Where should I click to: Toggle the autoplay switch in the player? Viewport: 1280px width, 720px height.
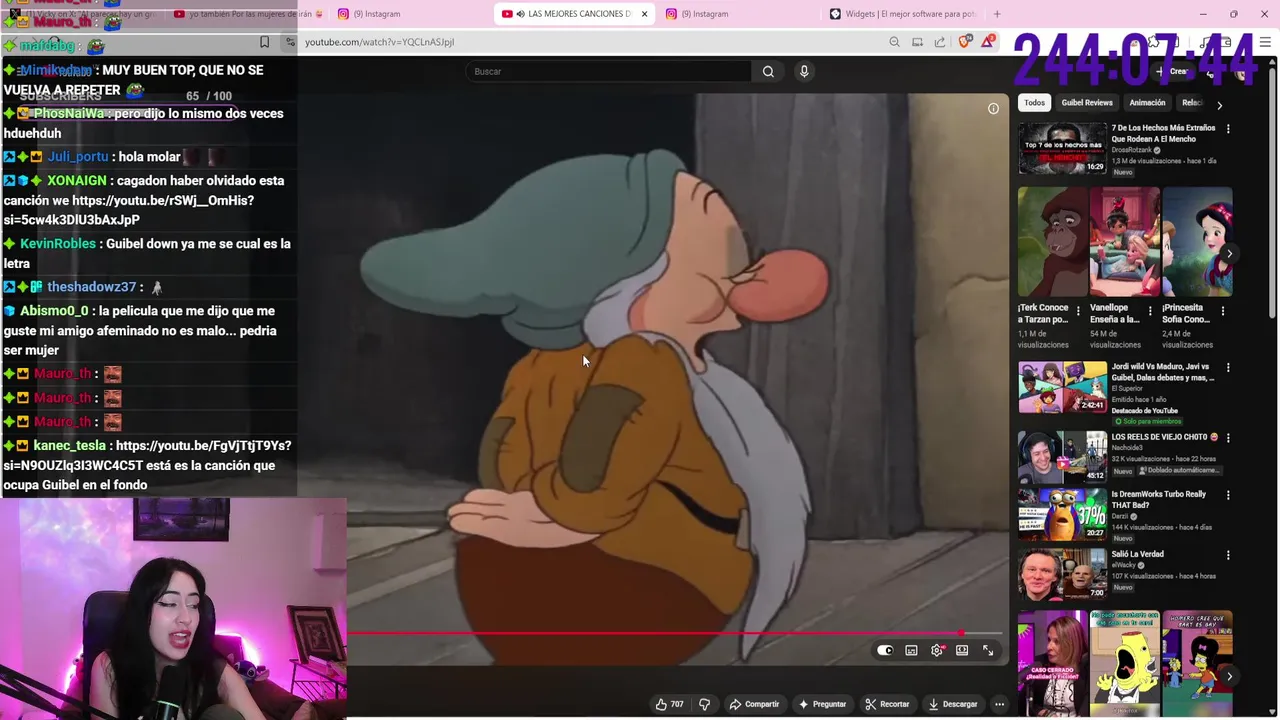click(x=885, y=651)
